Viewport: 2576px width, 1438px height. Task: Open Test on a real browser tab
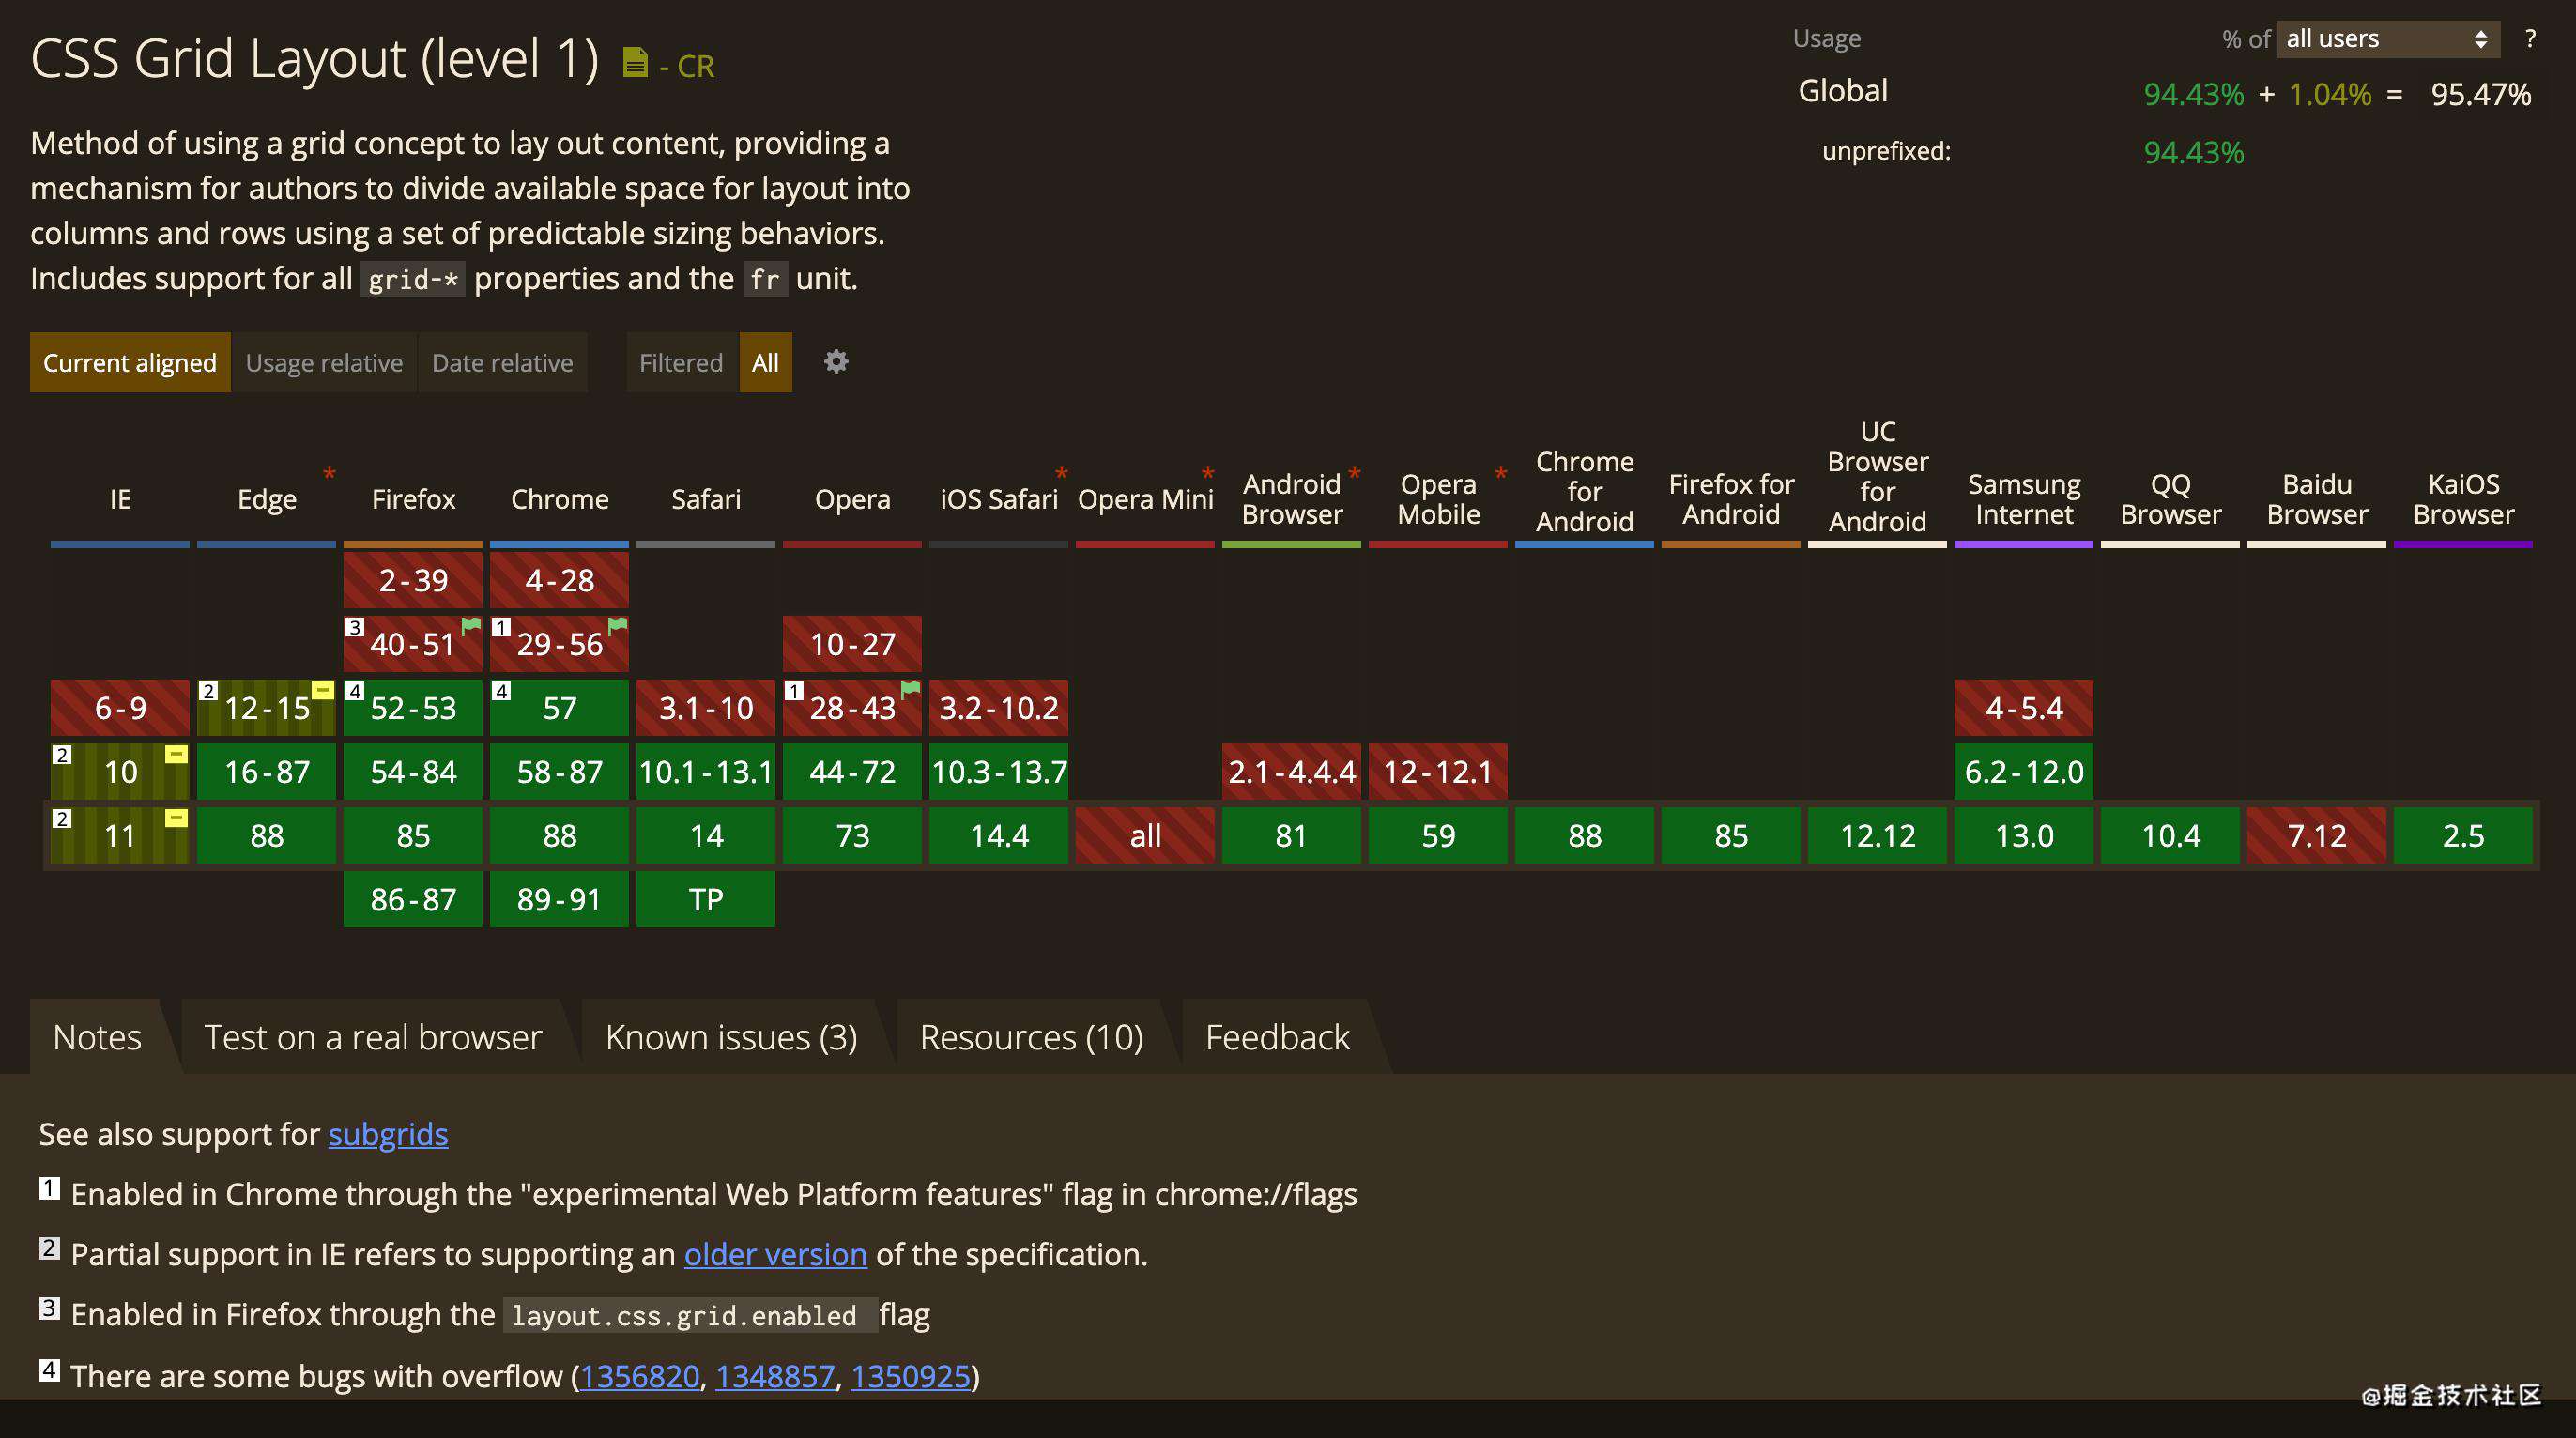click(x=373, y=1037)
